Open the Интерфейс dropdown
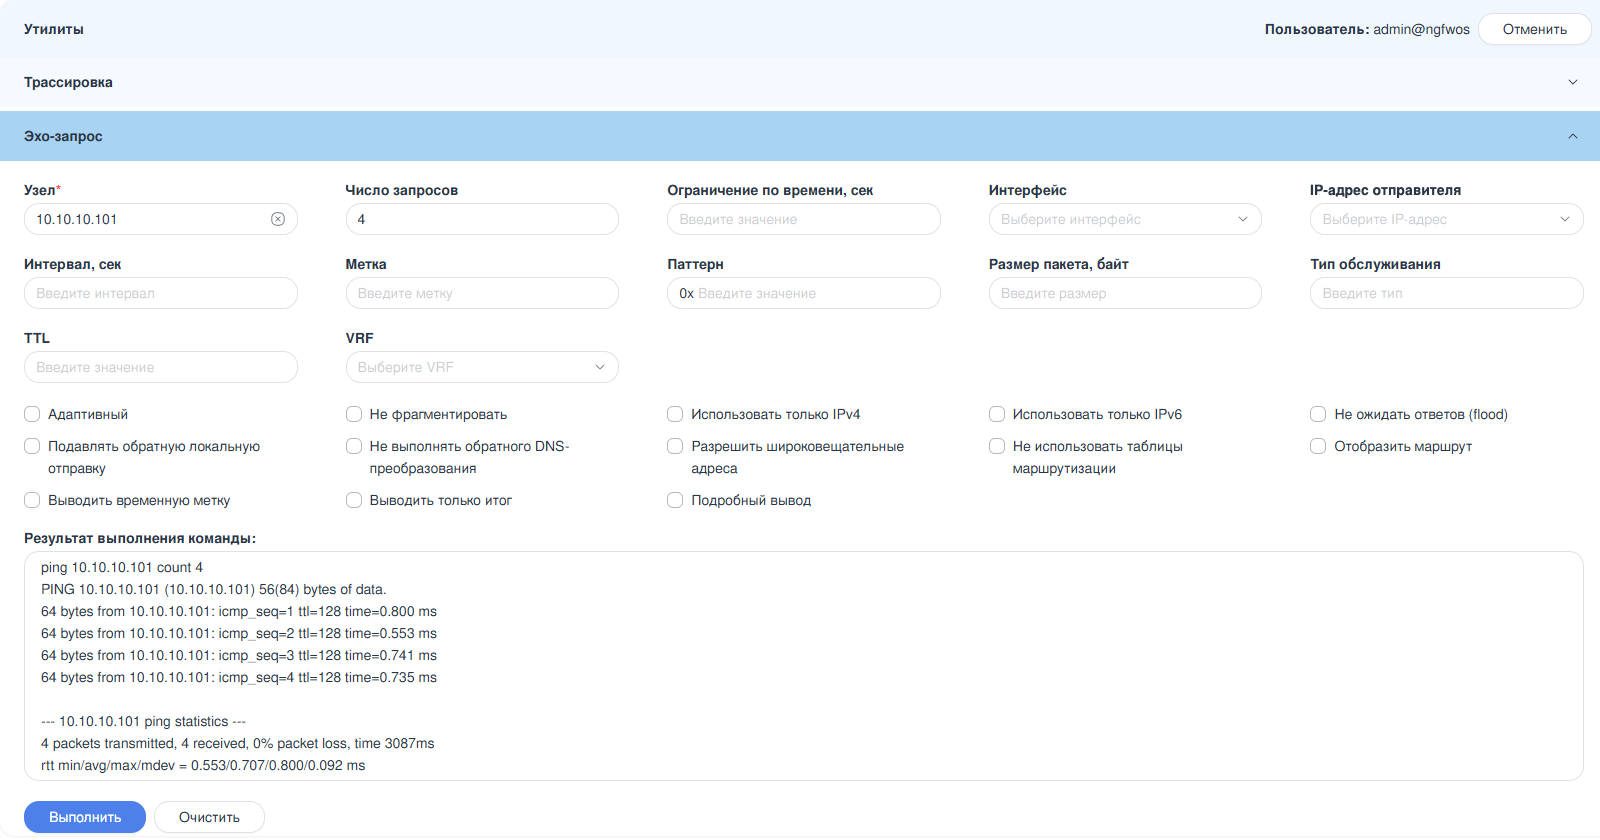This screenshot has height=840, width=1600. pyautogui.click(x=1125, y=219)
